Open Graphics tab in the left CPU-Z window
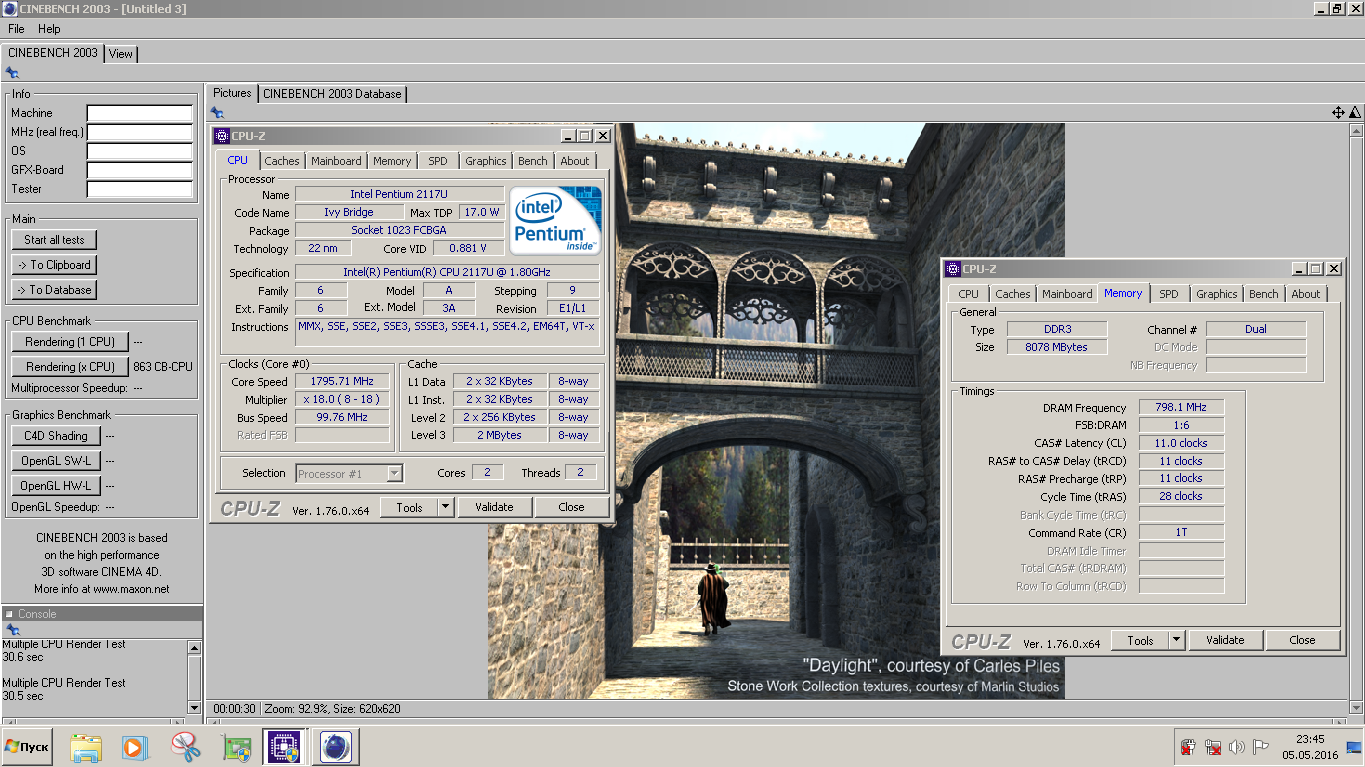The image size is (1365, 767). (486, 161)
